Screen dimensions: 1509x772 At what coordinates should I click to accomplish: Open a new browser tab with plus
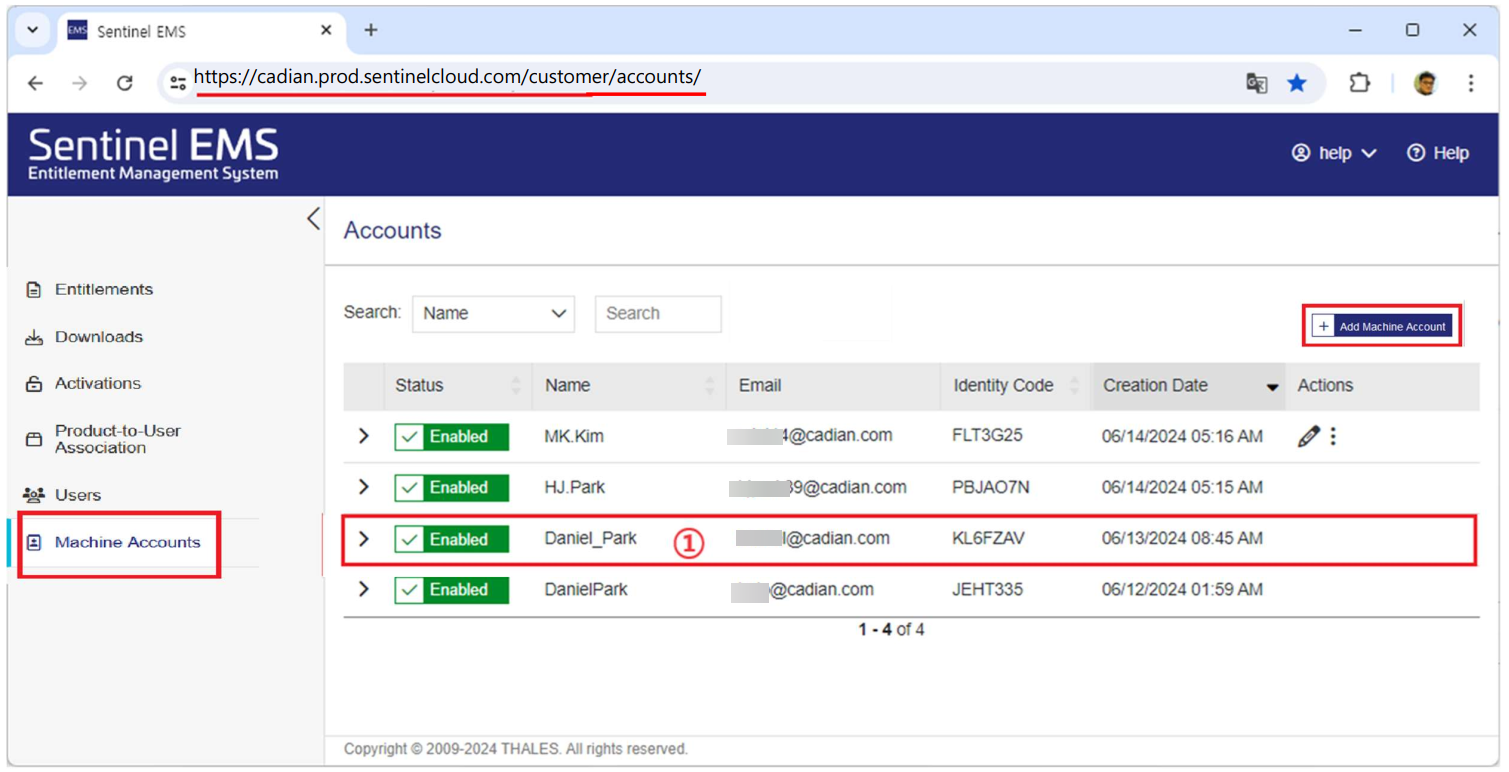(x=371, y=30)
